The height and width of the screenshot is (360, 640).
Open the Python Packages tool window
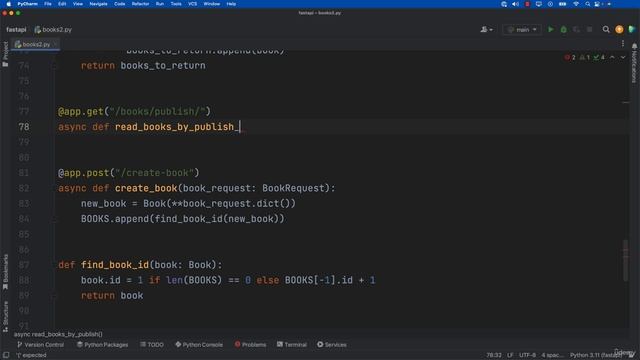click(102, 344)
